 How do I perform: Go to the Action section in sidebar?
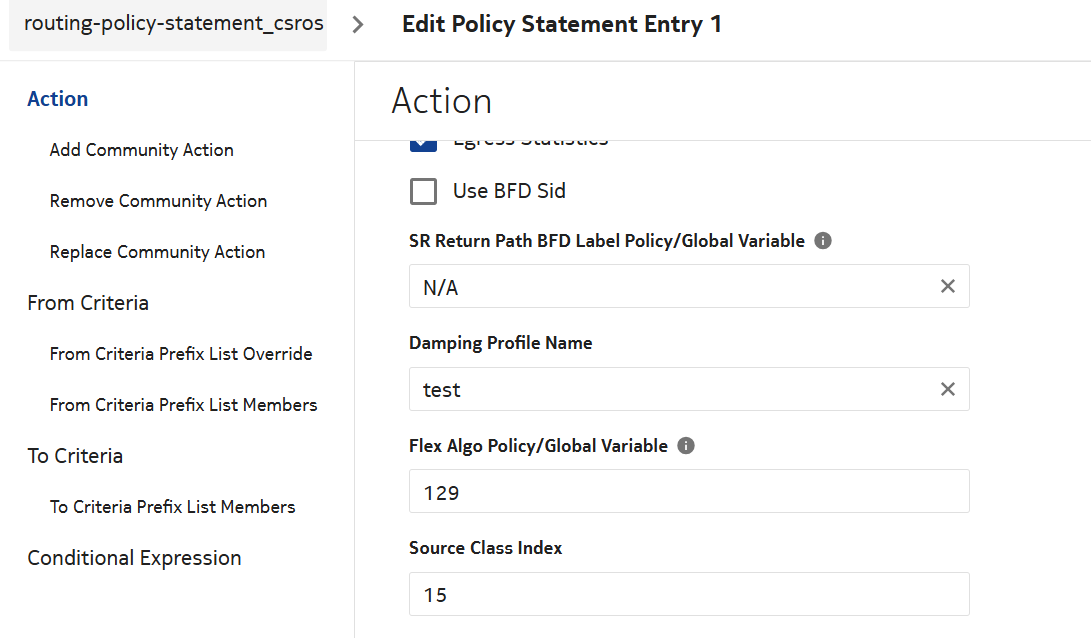[58, 99]
